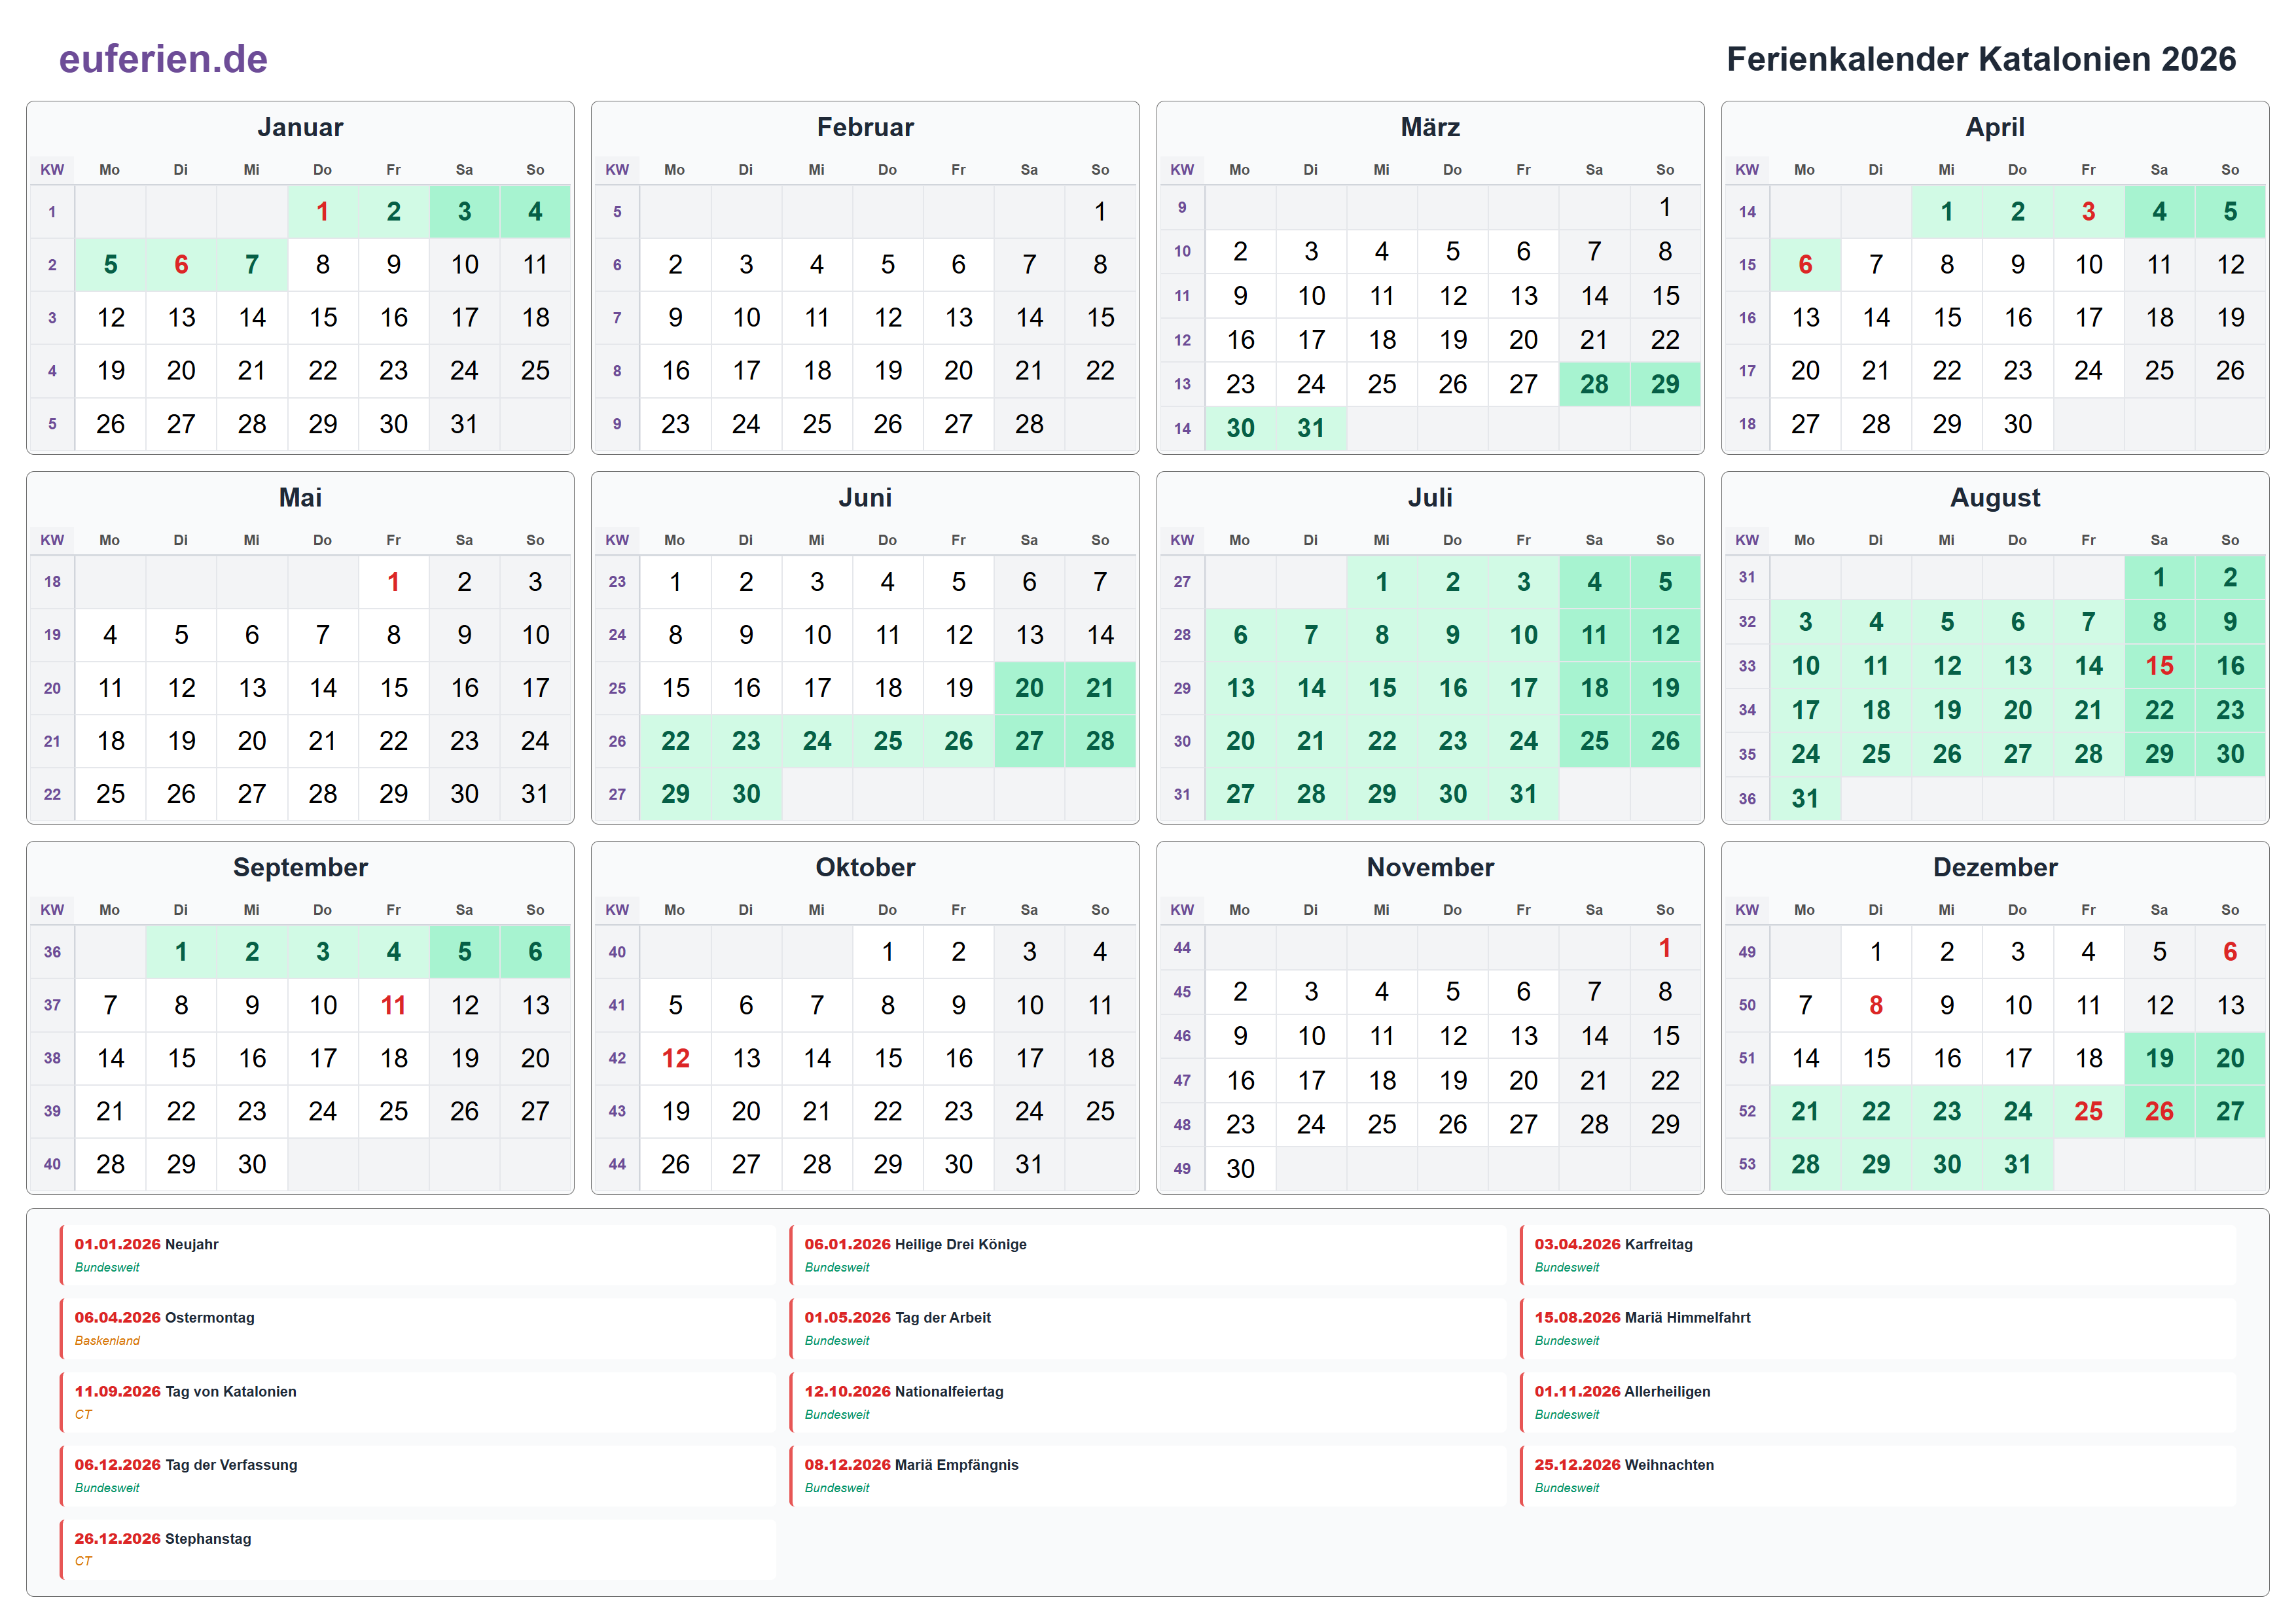This screenshot has width=2296, height=1623.
Task: Select December 25 red Weihnachten date
Action: point(2088,1111)
